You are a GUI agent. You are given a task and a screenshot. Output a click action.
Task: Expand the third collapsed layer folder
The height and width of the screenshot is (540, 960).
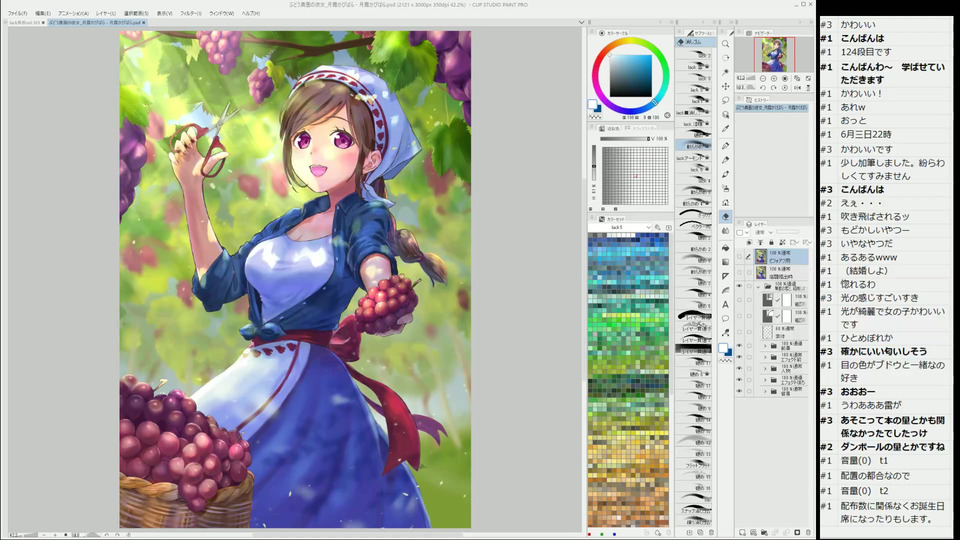point(765,369)
